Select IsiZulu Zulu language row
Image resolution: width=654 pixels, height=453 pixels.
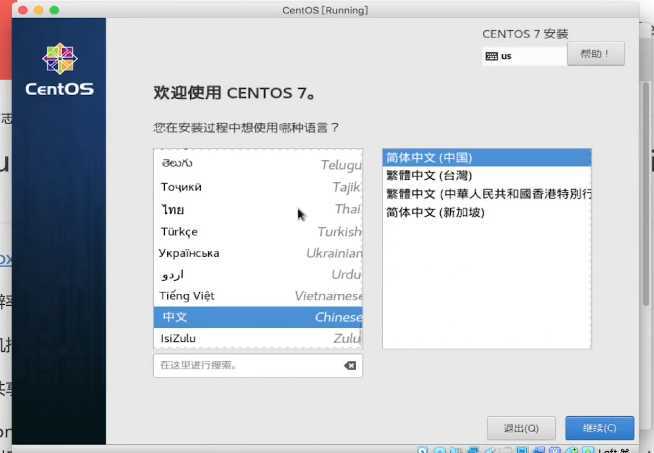[258, 338]
